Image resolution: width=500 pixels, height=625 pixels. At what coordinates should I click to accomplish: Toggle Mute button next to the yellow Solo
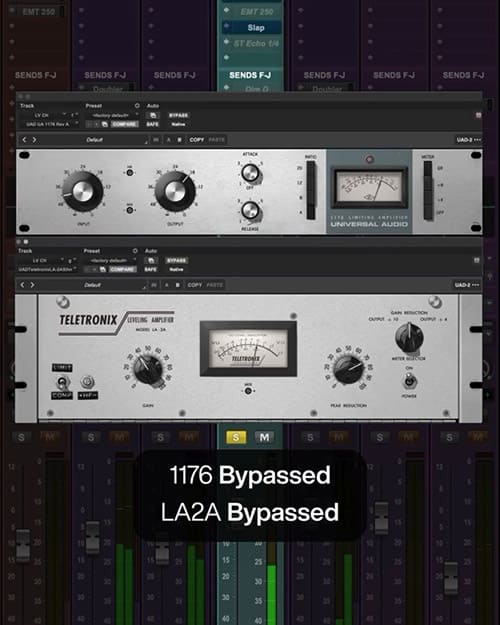click(x=264, y=437)
